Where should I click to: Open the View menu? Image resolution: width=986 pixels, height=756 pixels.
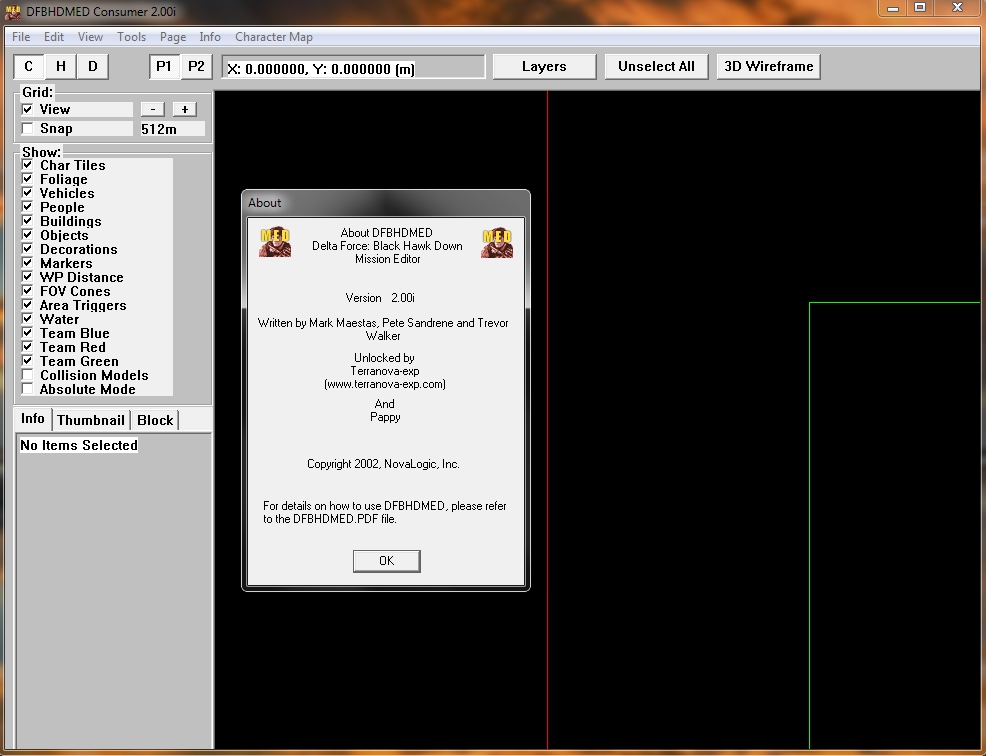click(91, 36)
